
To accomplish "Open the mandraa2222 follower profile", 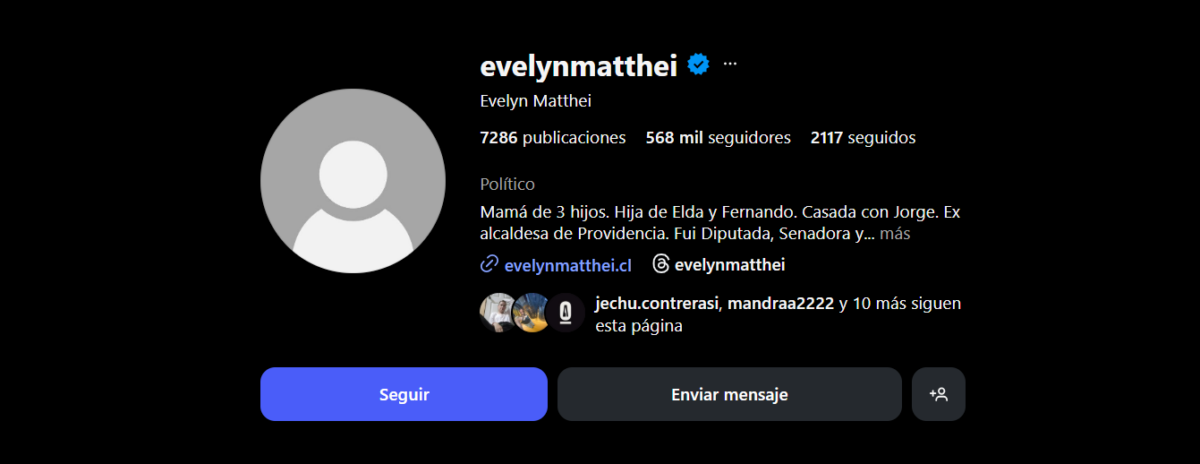I will [x=780, y=303].
